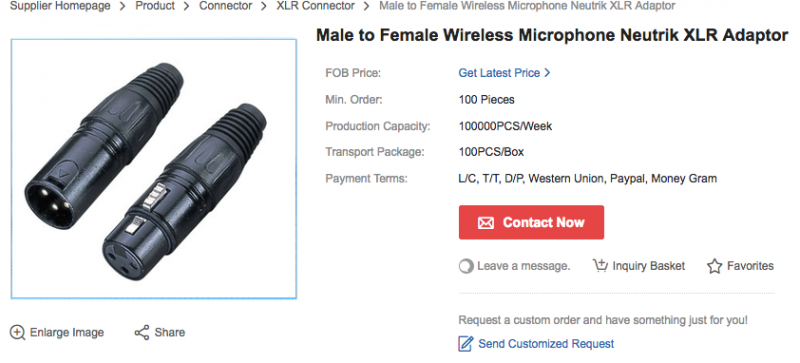Image resolution: width=800 pixels, height=363 pixels.
Task: Click the Send Customized Request pencil icon
Action: tap(466, 344)
